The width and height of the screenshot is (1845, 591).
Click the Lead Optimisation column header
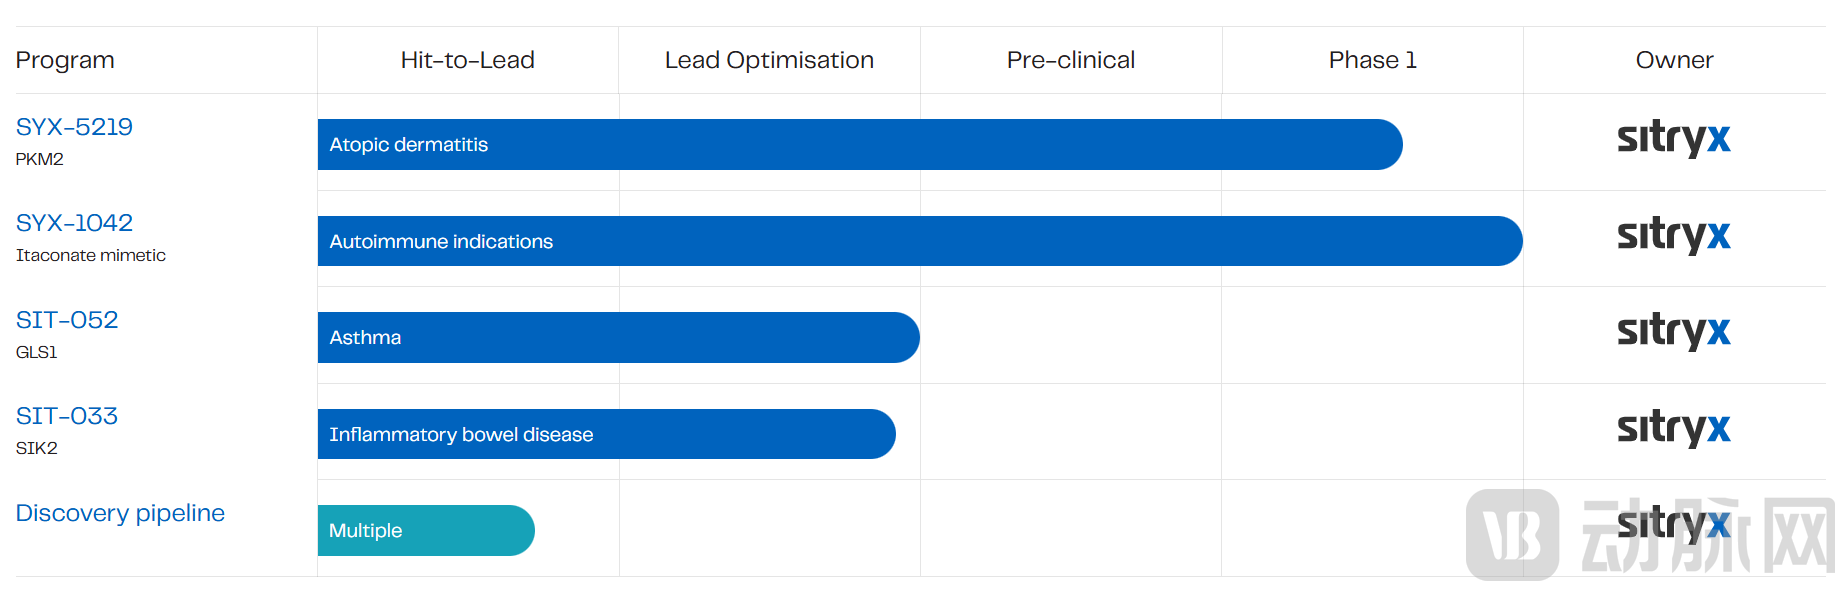pos(769,60)
